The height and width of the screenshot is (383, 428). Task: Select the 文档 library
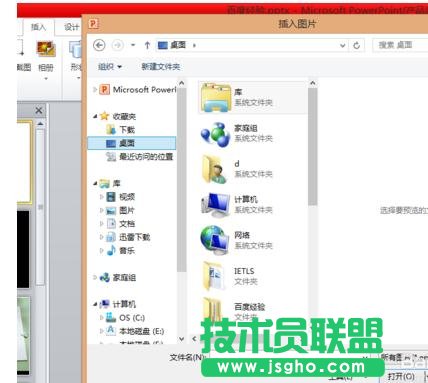[120, 224]
